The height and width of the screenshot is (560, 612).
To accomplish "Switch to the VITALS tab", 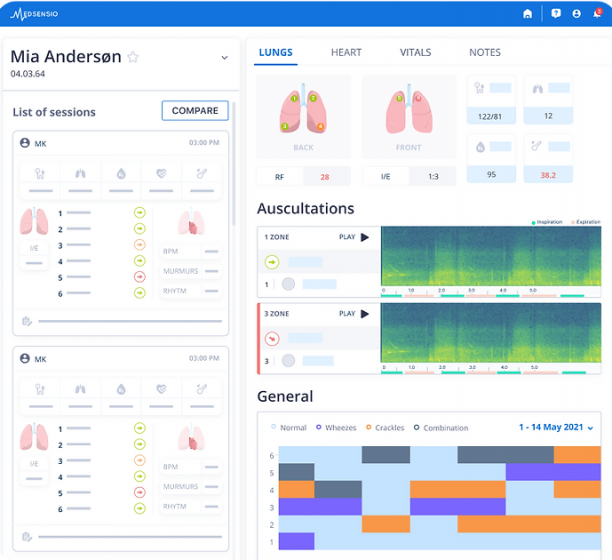I will (x=415, y=52).
